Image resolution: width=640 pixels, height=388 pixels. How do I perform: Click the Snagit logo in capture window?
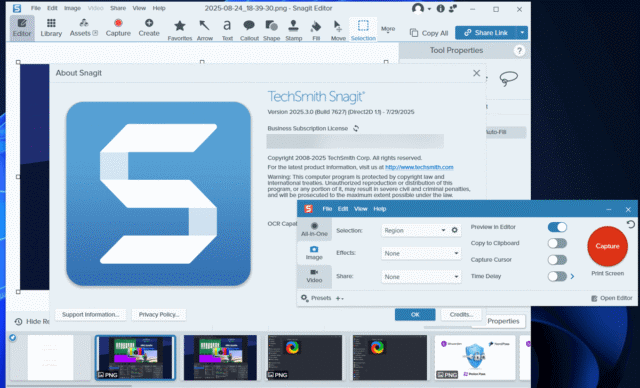(x=308, y=209)
